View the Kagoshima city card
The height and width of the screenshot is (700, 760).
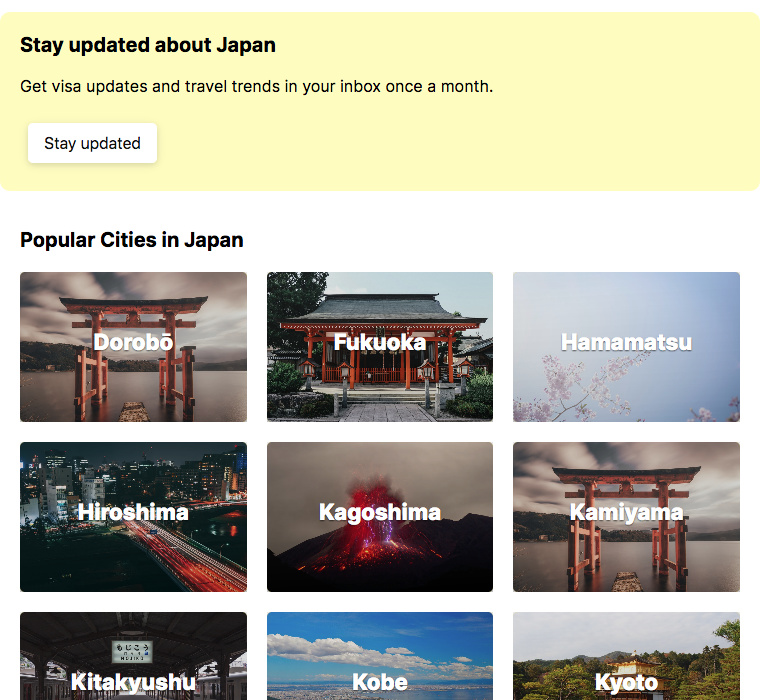coord(380,517)
